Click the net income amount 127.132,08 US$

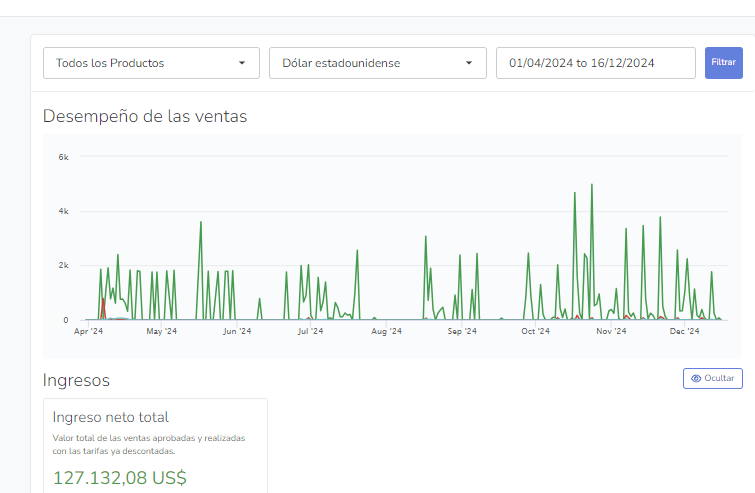[119, 478]
